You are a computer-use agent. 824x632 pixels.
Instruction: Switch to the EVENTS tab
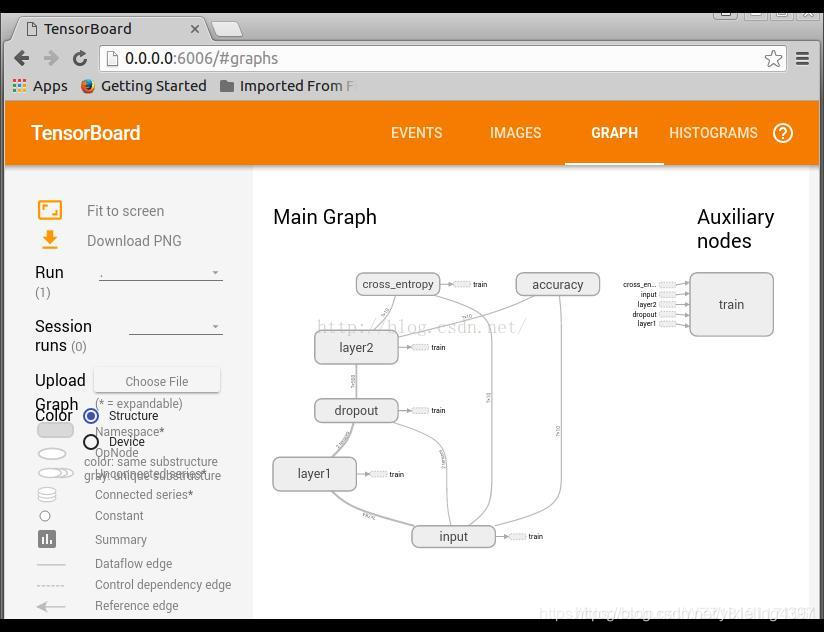click(417, 133)
